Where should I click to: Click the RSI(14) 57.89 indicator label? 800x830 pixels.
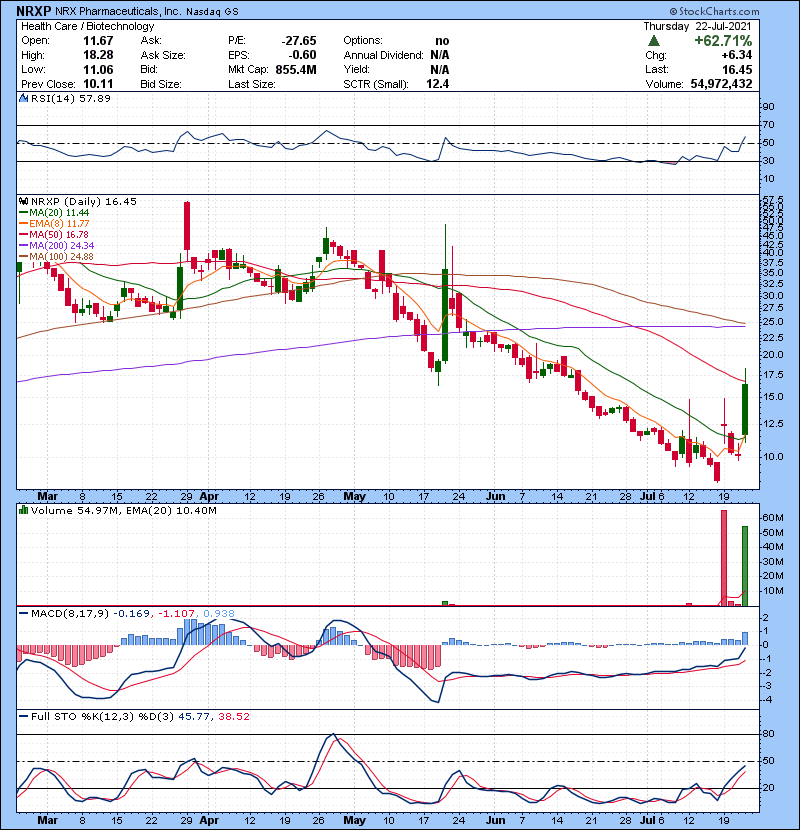pyautogui.click(x=71, y=98)
